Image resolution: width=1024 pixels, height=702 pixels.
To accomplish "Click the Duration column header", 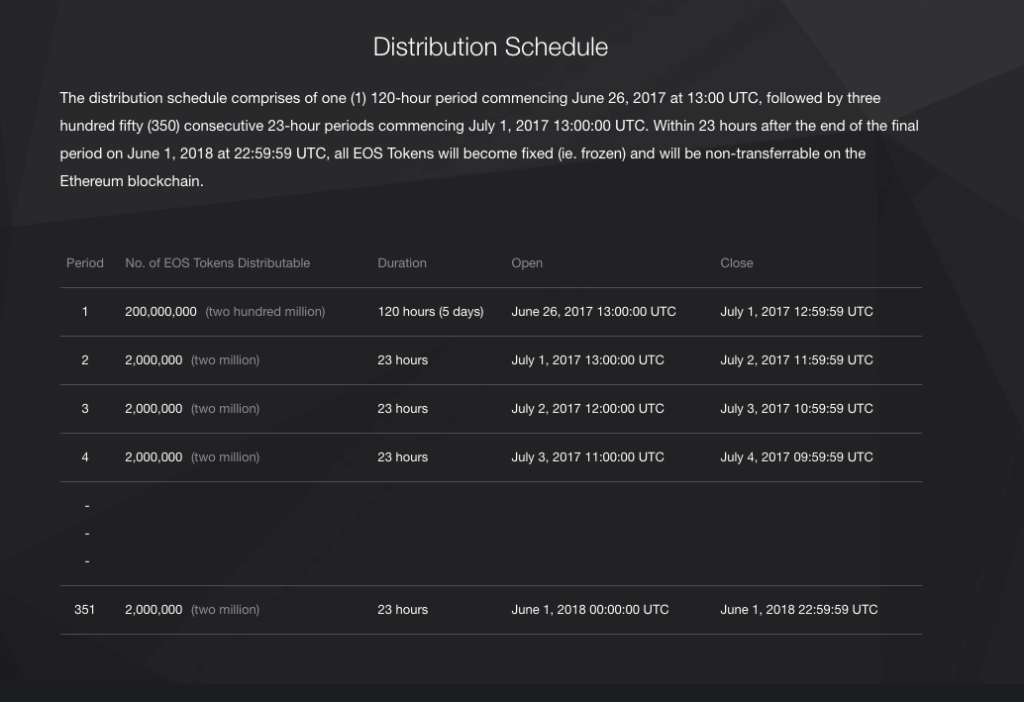I will click(402, 263).
